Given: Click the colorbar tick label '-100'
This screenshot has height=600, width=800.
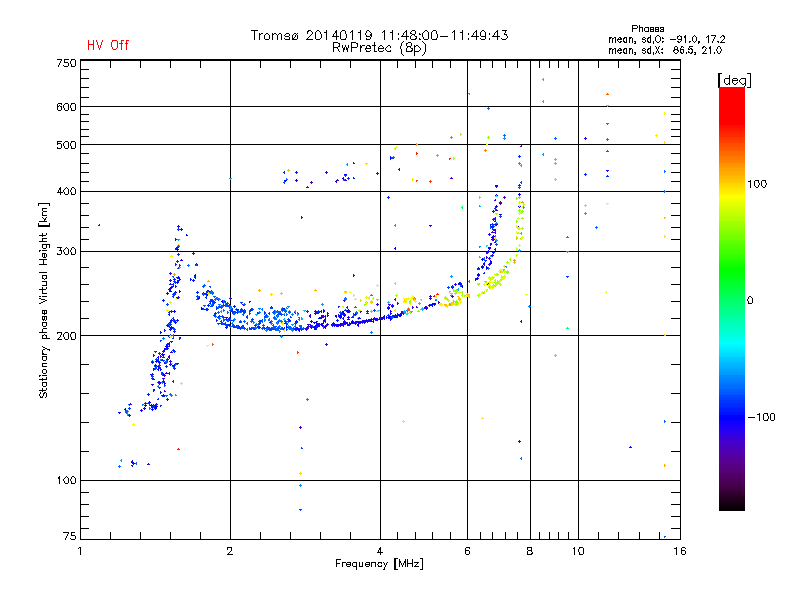Looking at the screenshot, I should pyautogui.click(x=761, y=417).
